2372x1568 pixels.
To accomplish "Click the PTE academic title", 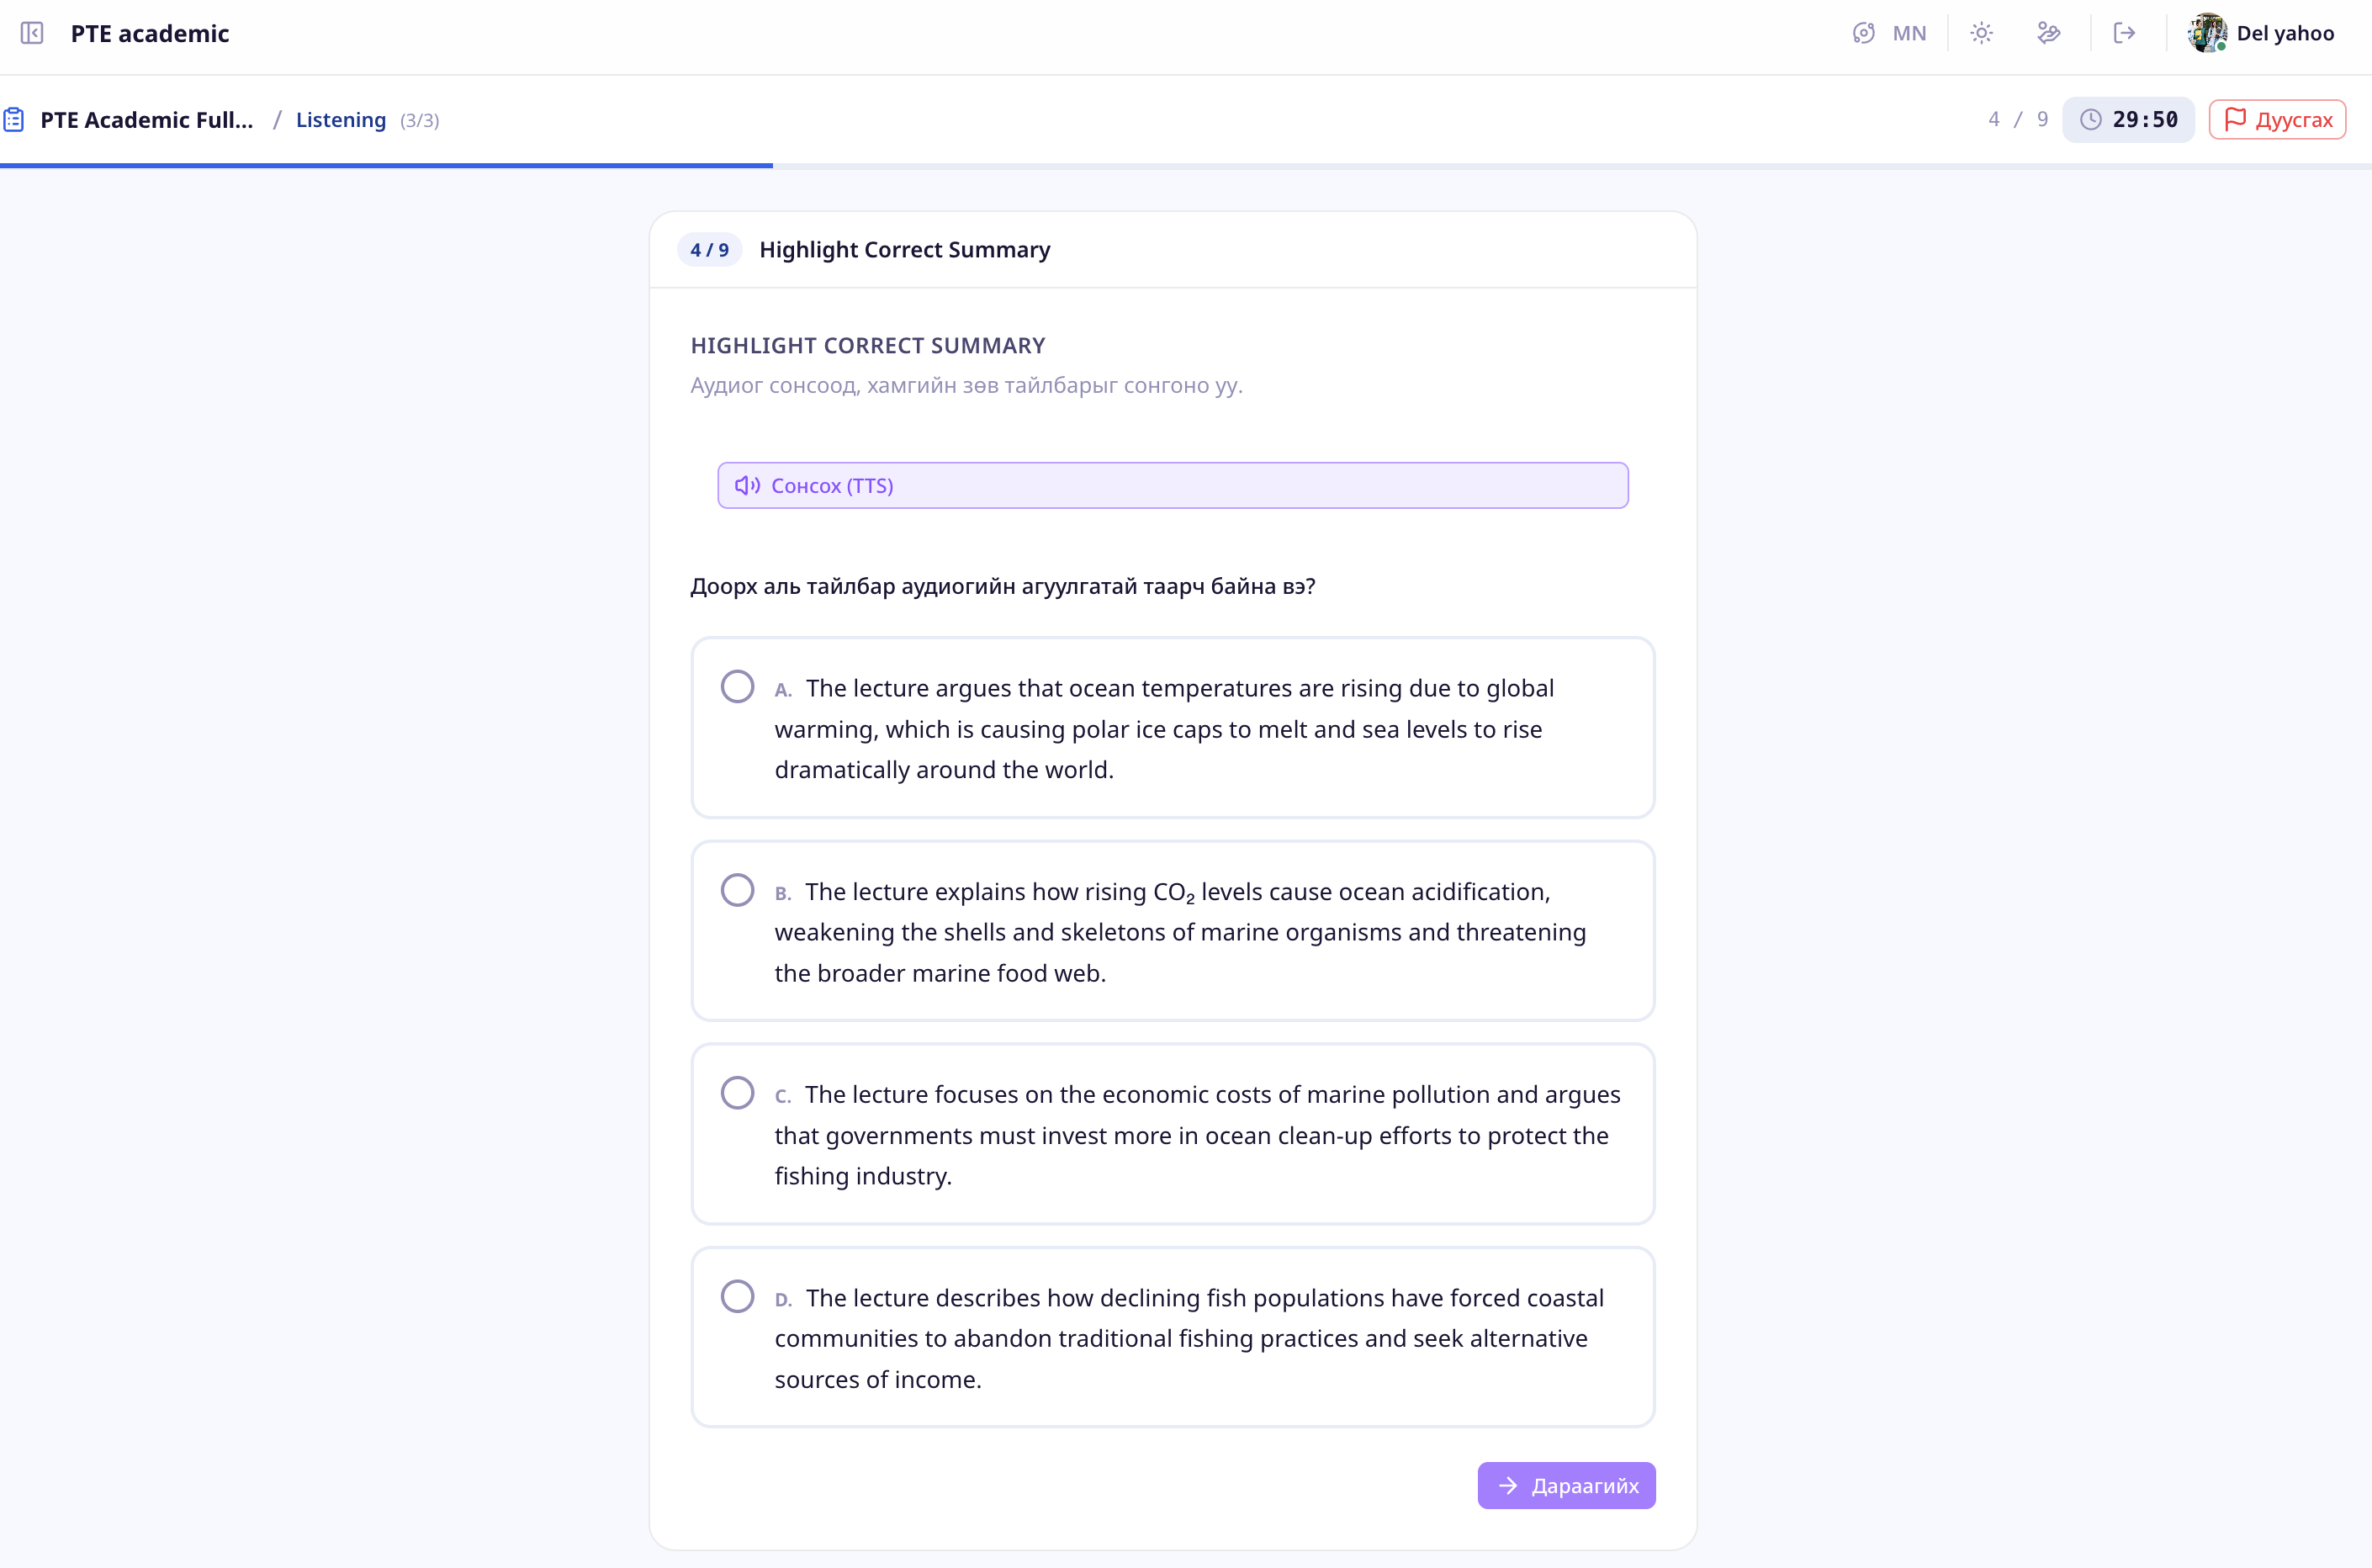I will 150,33.
